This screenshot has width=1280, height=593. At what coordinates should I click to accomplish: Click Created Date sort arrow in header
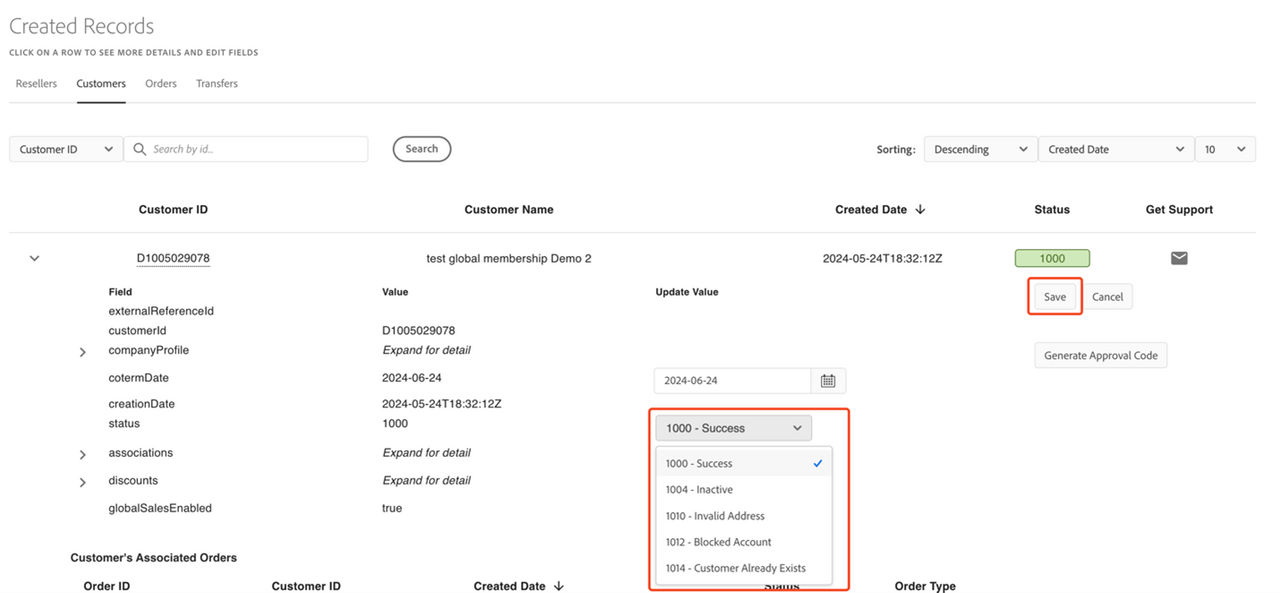[920, 210]
